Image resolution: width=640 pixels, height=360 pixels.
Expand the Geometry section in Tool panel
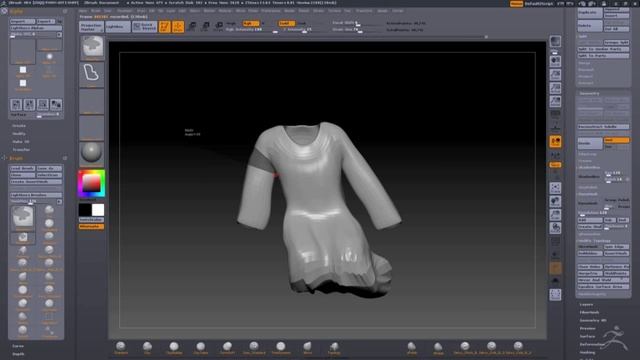[x=589, y=93]
